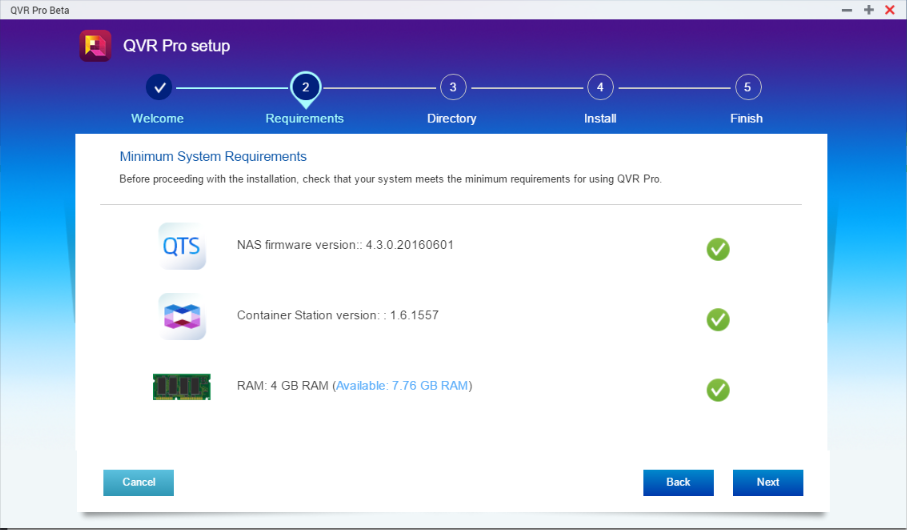Click the step 4 circle
Viewport: 907px width, 530px height.
(x=600, y=87)
